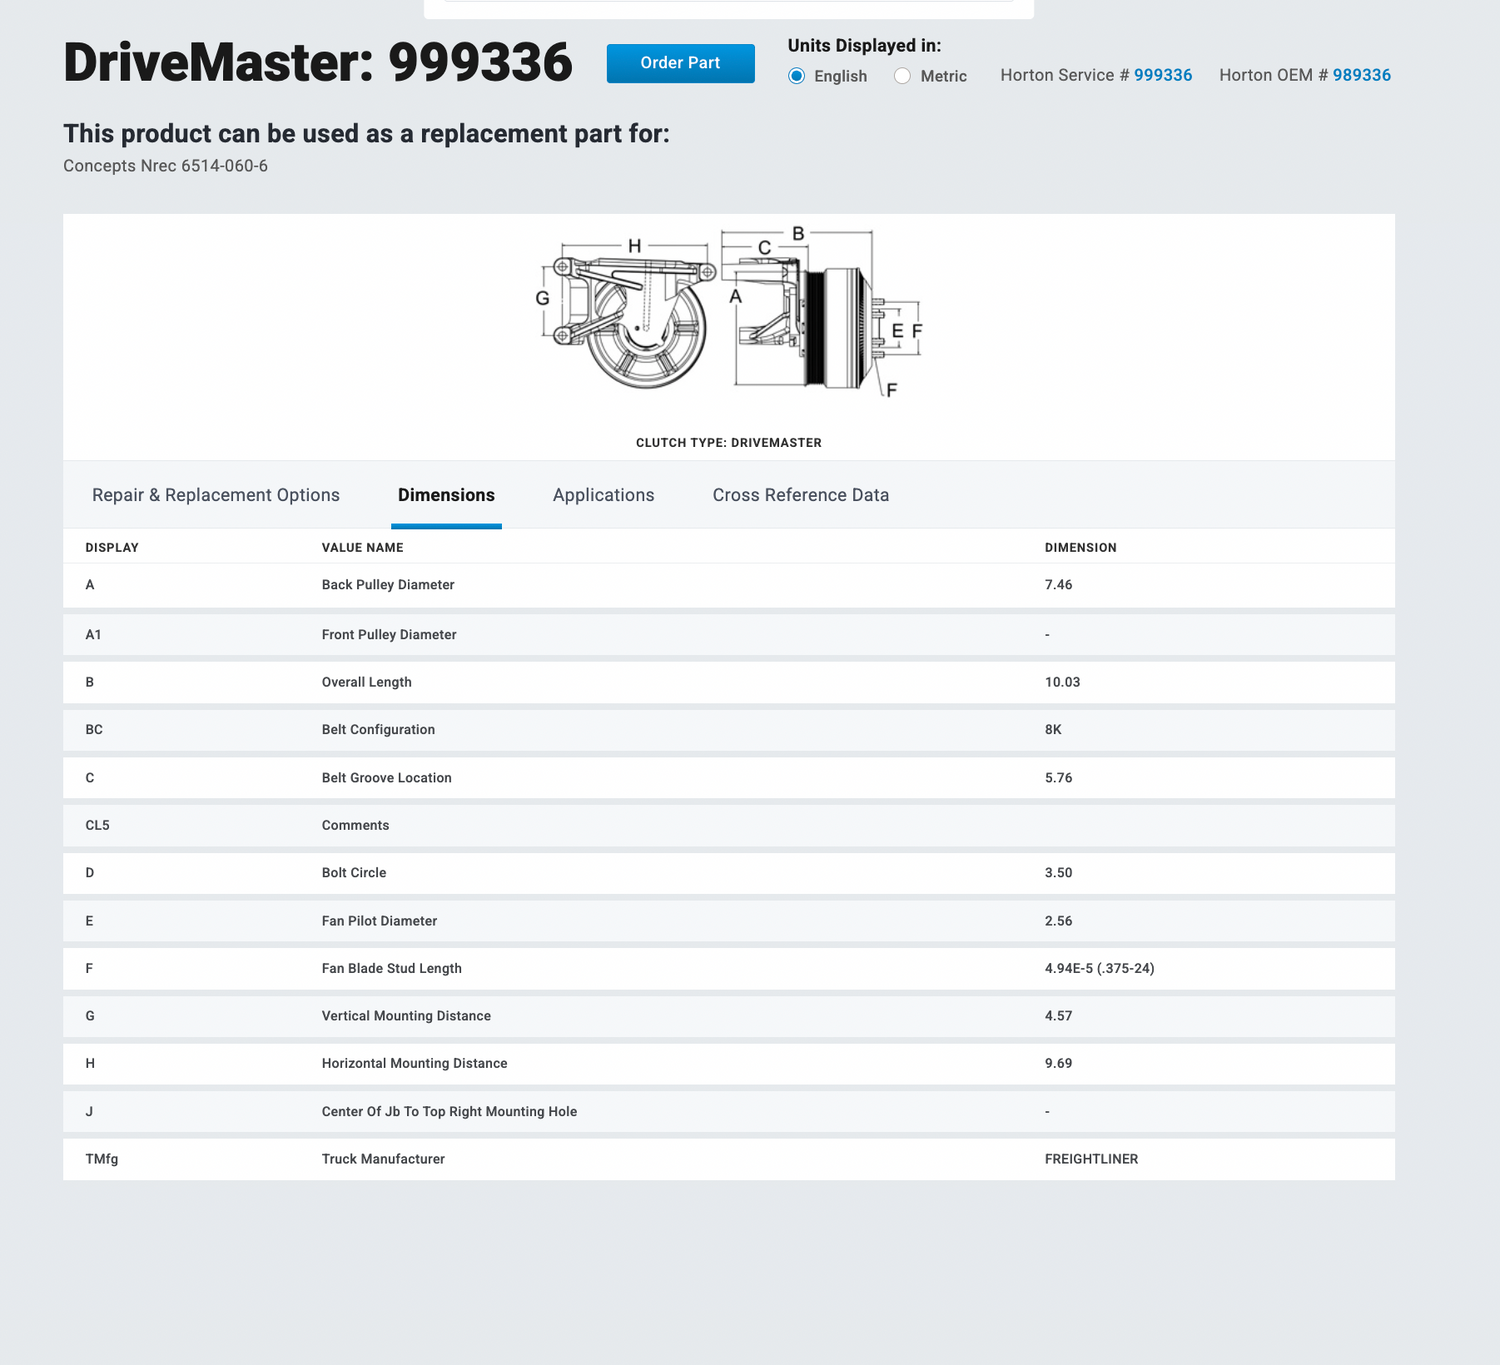Open Horton Service number 999336 link
1500x1365 pixels.
tap(1162, 75)
